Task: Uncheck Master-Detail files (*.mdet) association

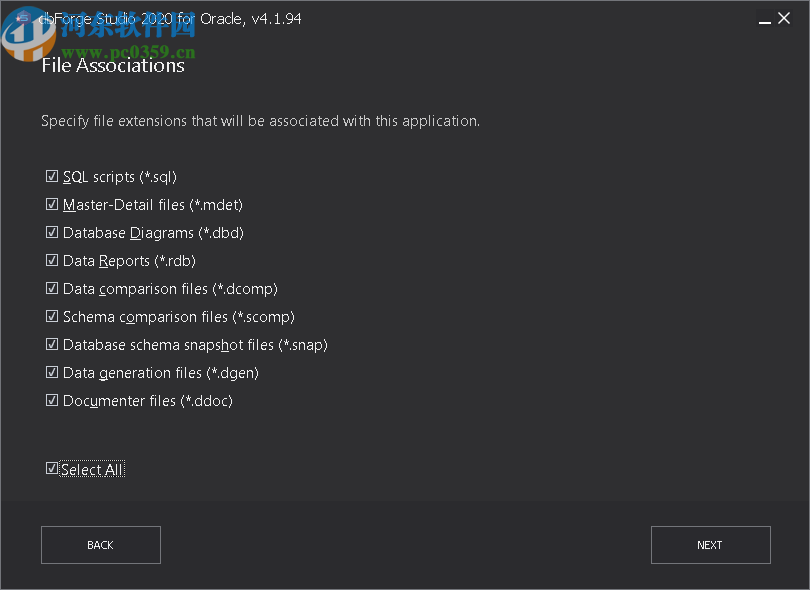Action: pyautogui.click(x=52, y=204)
